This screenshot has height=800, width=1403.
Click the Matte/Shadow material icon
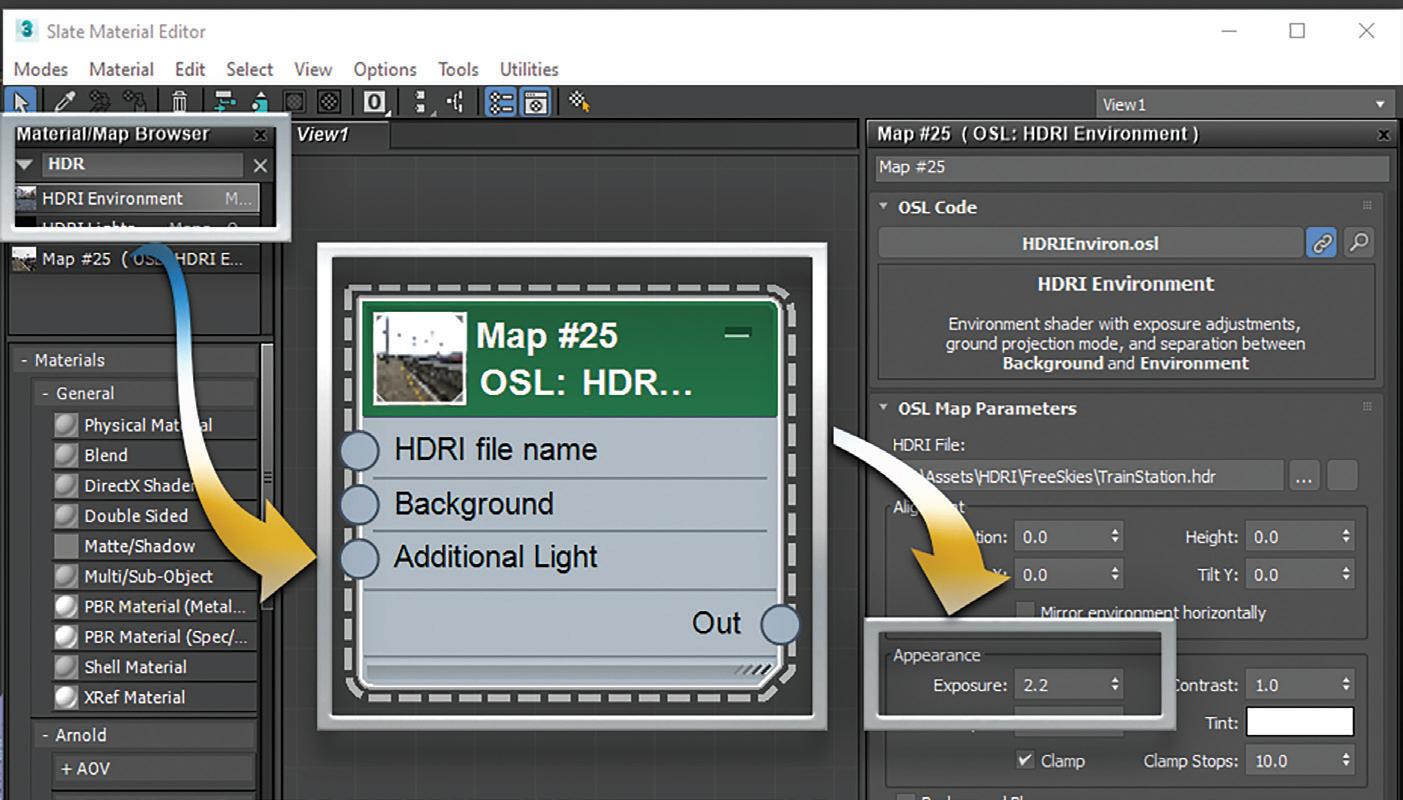point(66,546)
